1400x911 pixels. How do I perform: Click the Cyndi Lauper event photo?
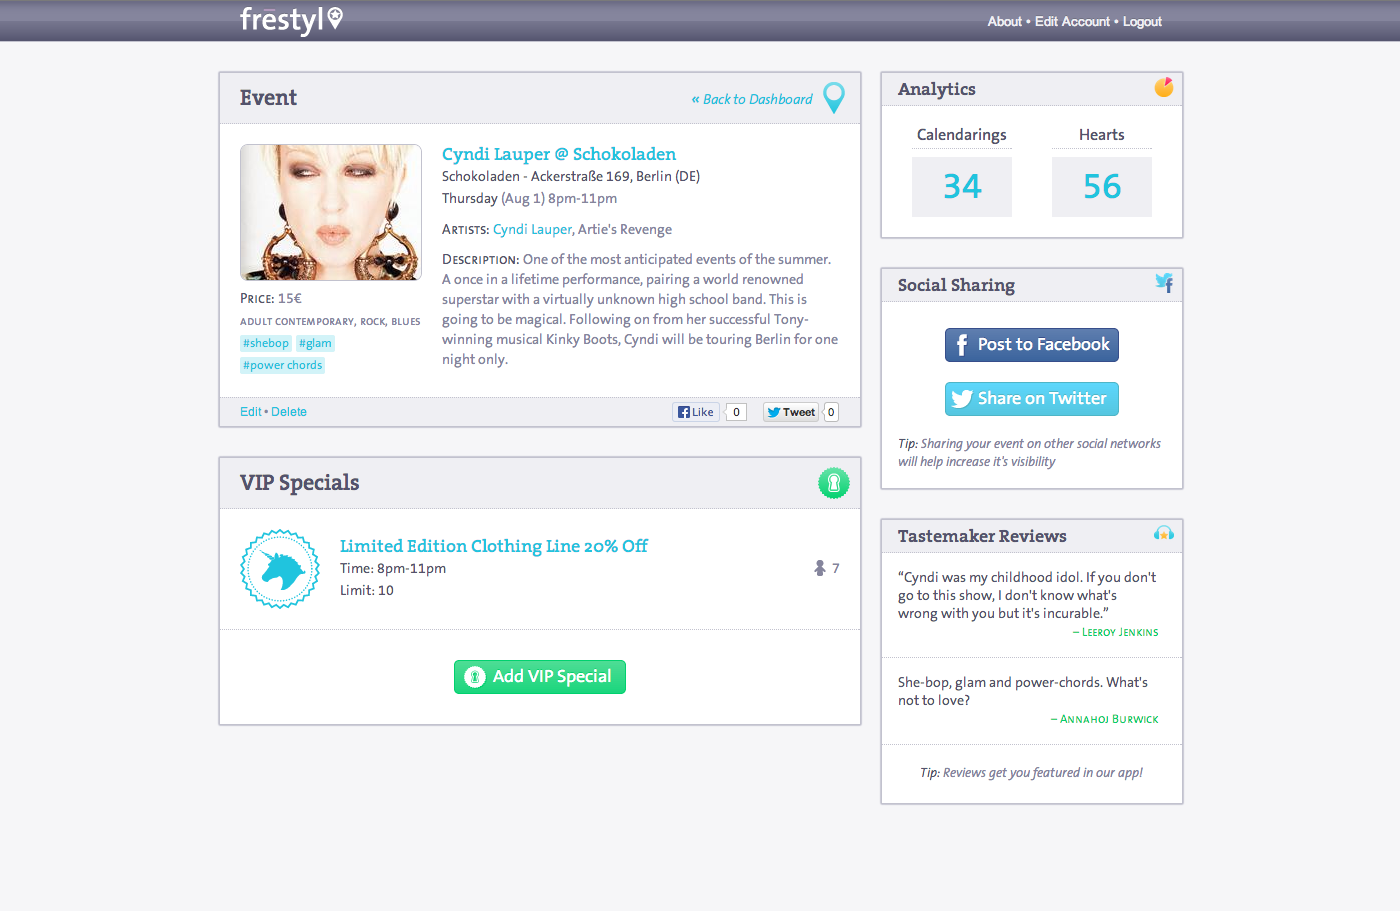(331, 212)
